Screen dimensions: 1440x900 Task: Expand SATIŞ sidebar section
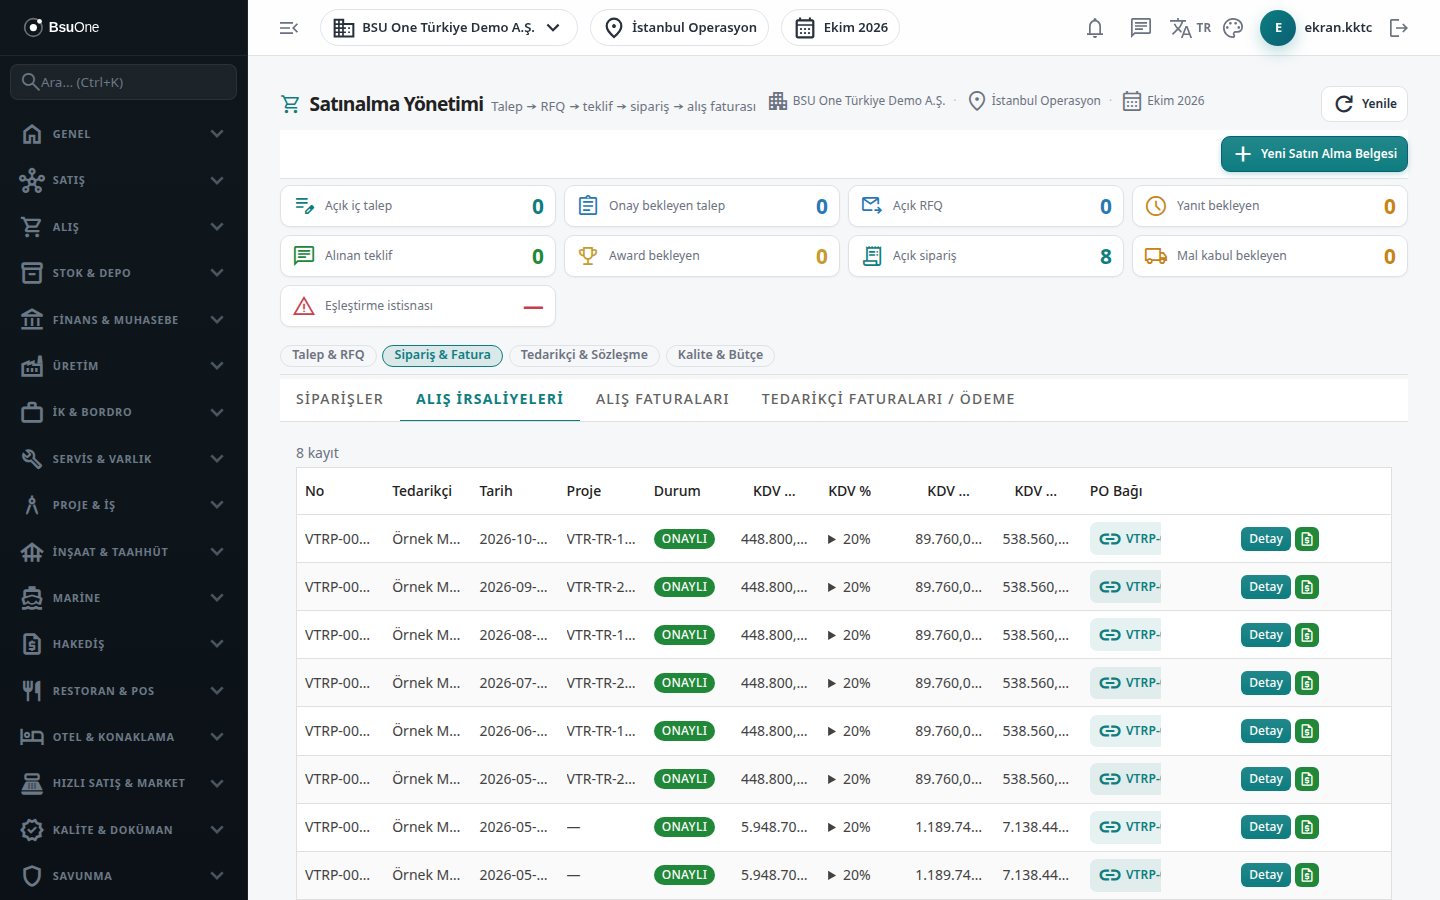(124, 180)
